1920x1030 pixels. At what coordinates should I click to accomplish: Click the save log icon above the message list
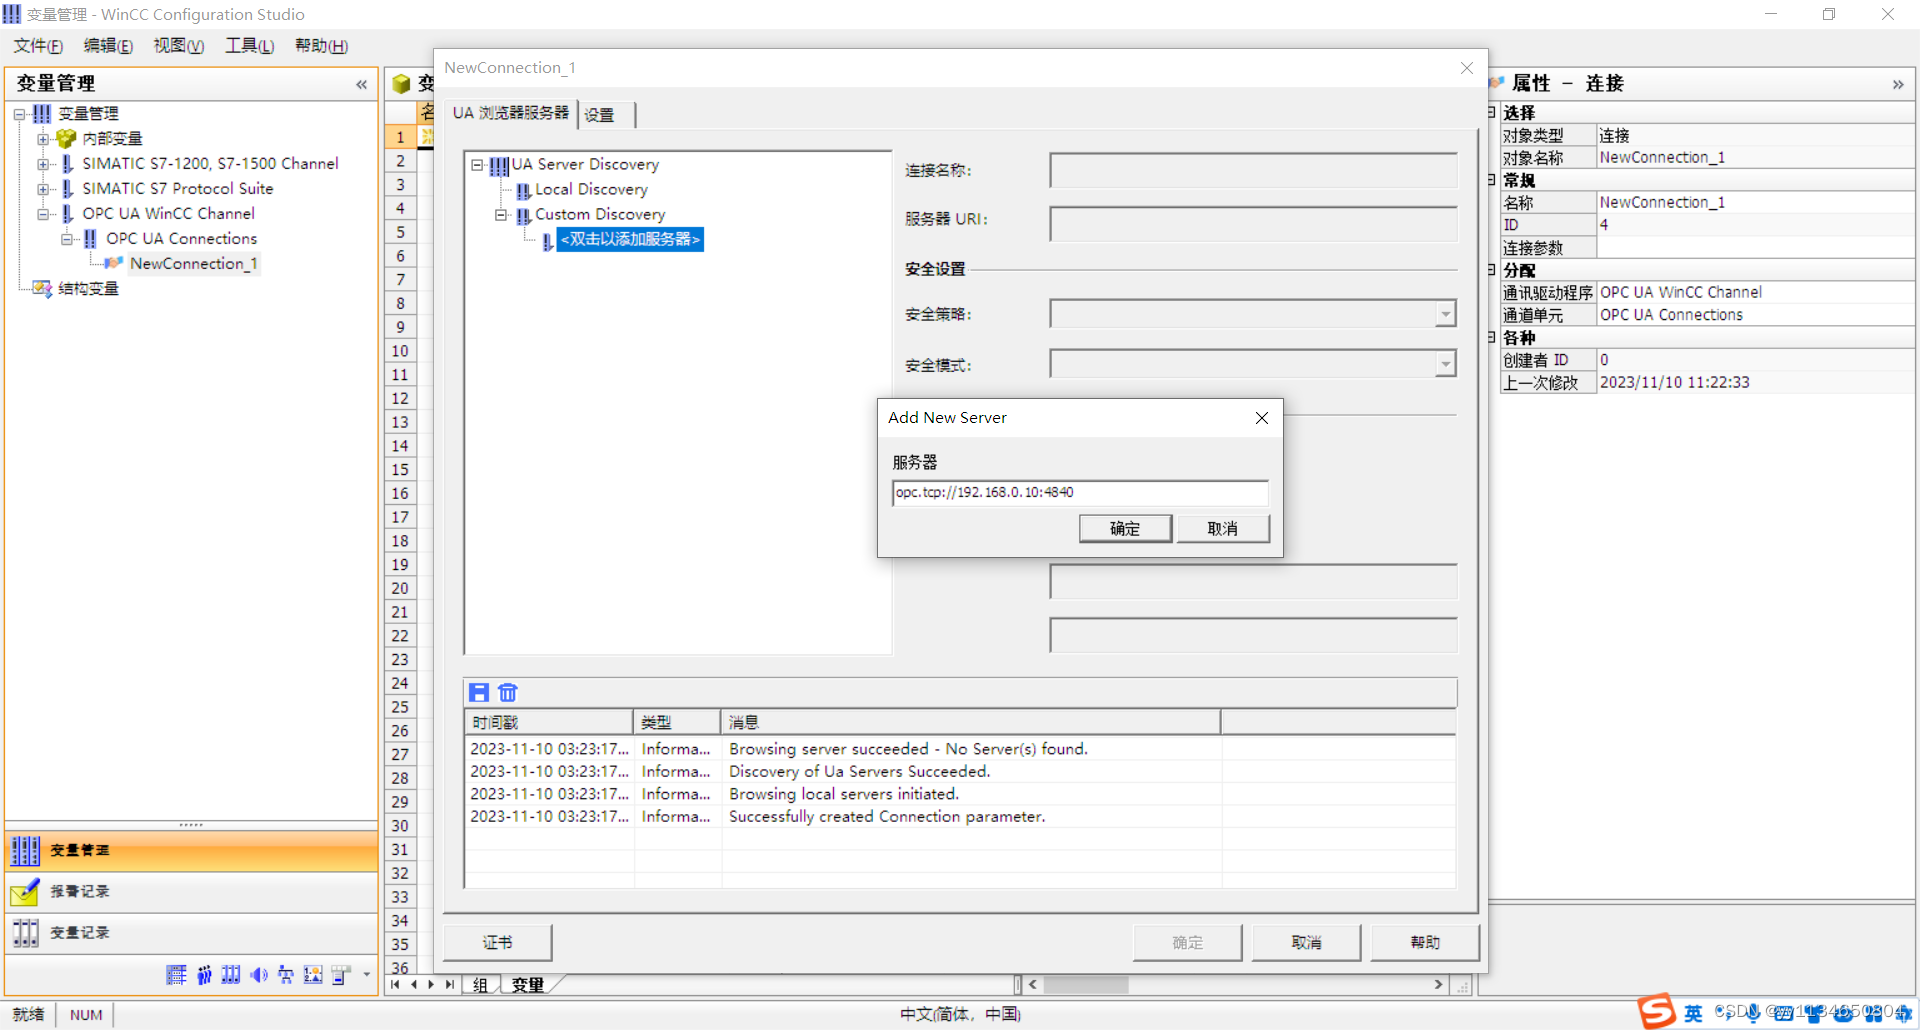click(x=479, y=692)
